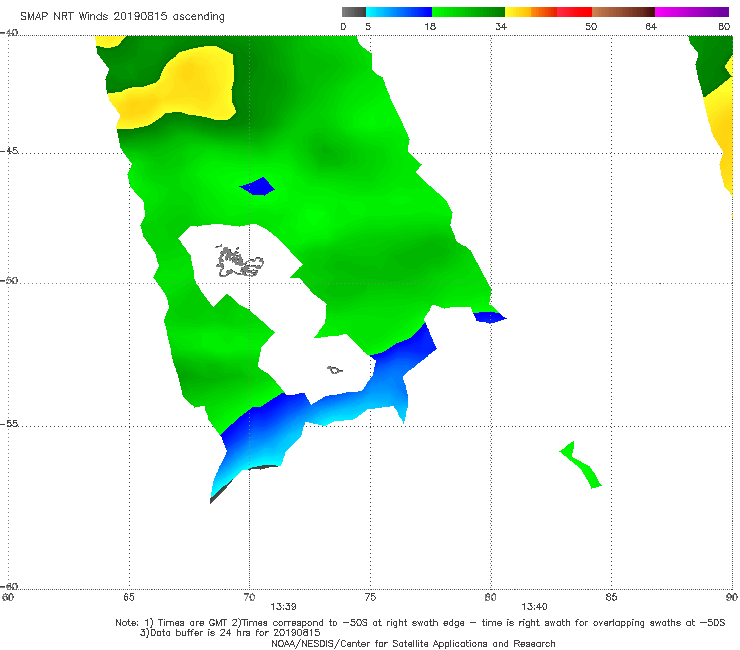Select the brown segment of the colorbar
Screen dimensions: 740x650
pyautogui.click(x=623, y=12)
